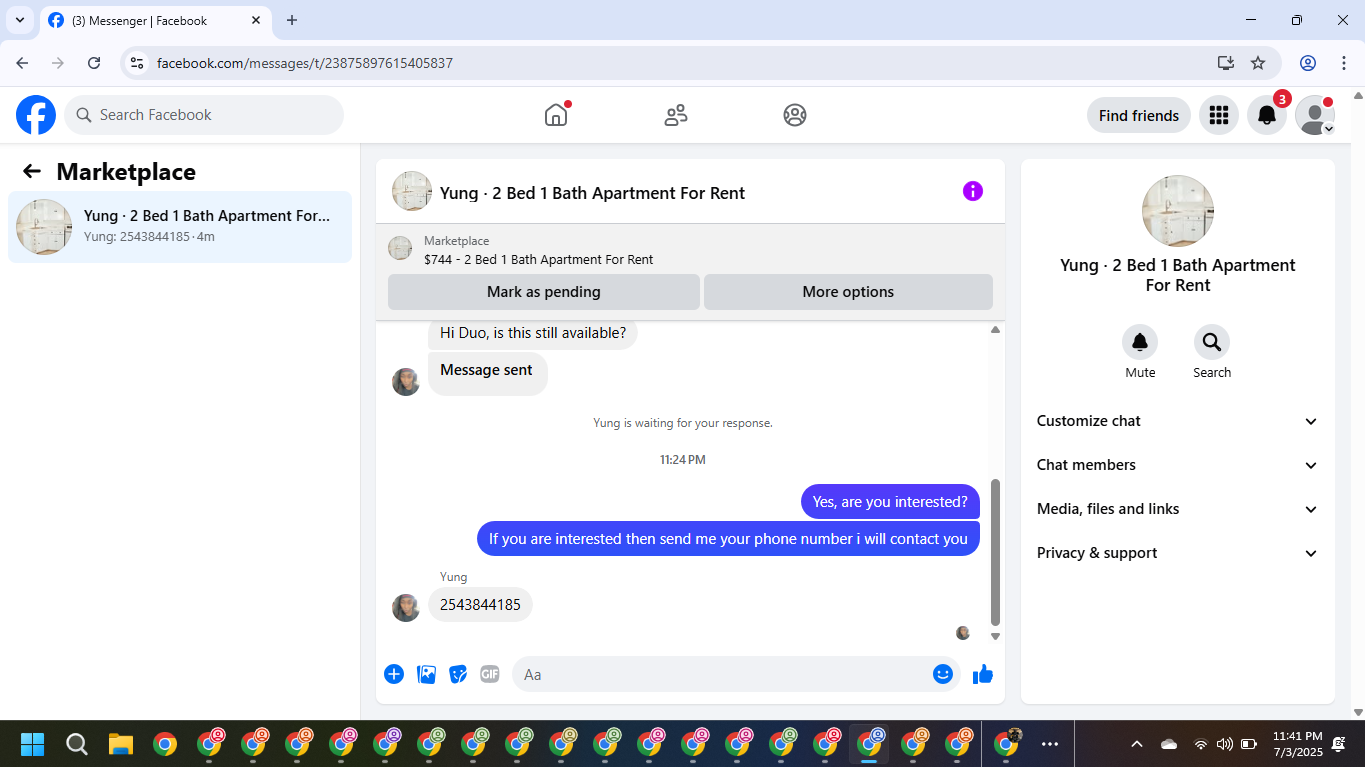Image resolution: width=1365 pixels, height=767 pixels.
Task: Close the Messenger browser tab
Action: click(255, 20)
